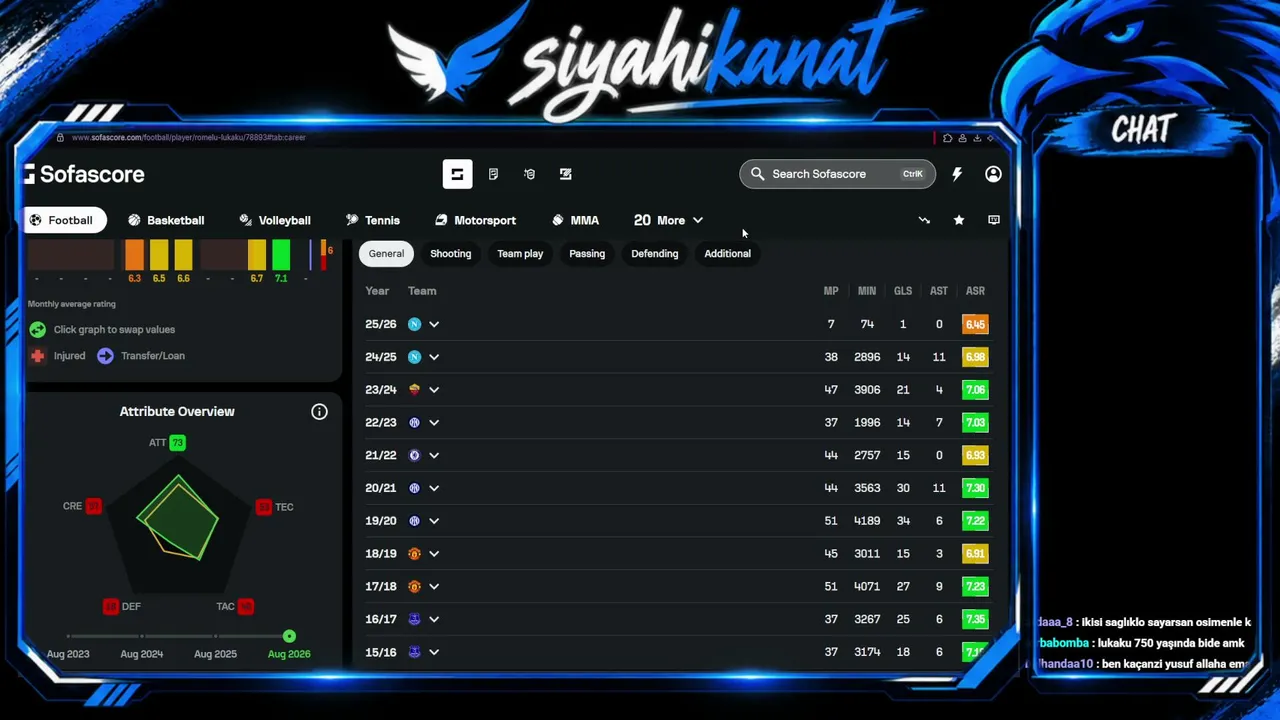Expand the 17/18 season row
Screen dimensions: 1280x720
tap(434, 587)
